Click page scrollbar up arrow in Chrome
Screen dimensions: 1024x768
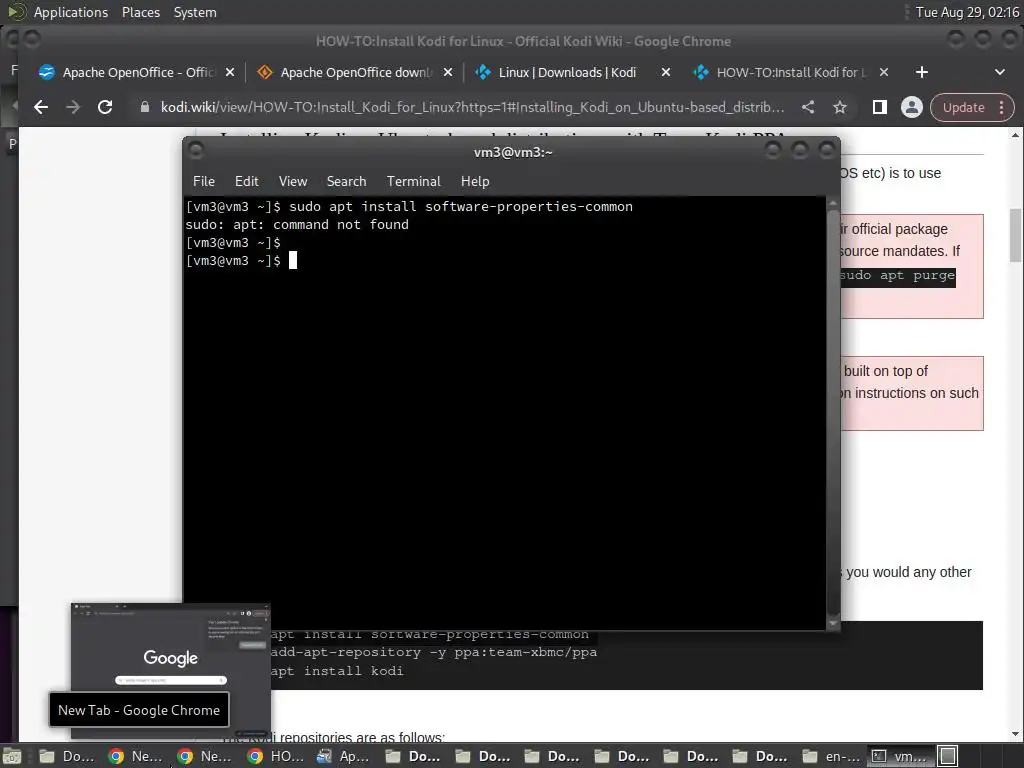click(x=1016, y=135)
